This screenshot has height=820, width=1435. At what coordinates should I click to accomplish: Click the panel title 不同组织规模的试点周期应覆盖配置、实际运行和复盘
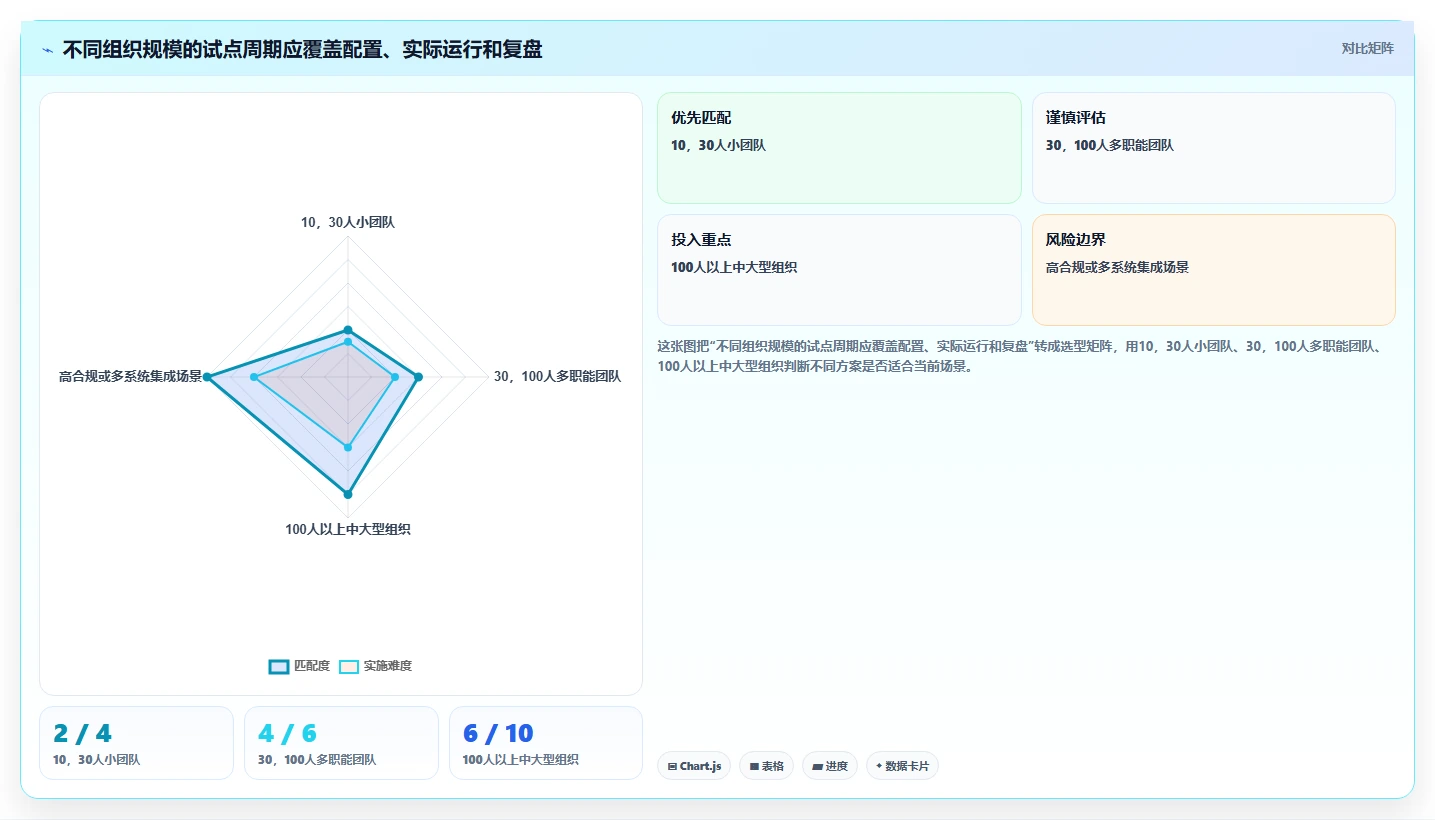click(302, 49)
